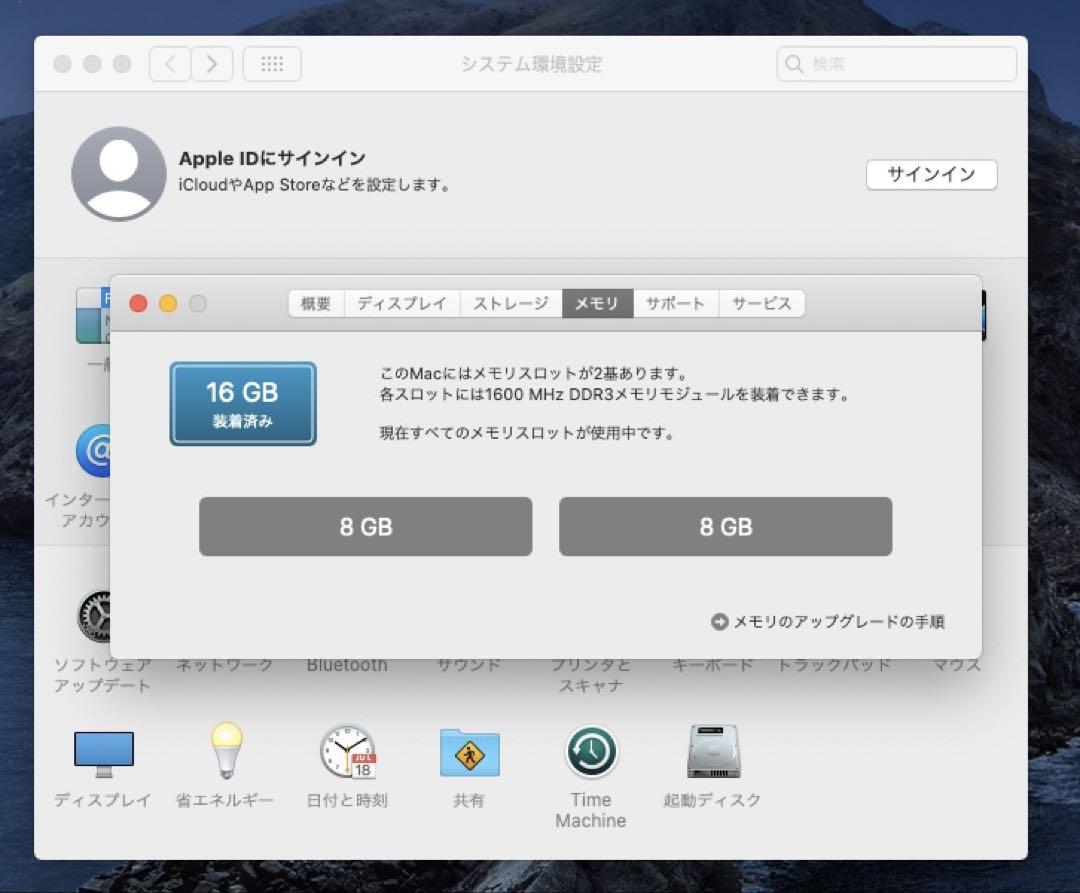This screenshot has height=893, width=1080.
Task: Click the partially hidden ソフトウェアアップデート gear icon
Action: tap(94, 616)
